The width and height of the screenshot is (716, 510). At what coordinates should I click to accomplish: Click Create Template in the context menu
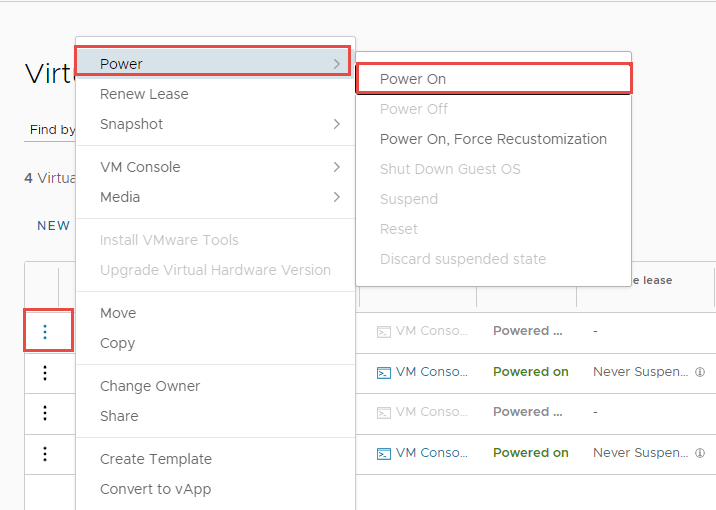[x=156, y=459]
